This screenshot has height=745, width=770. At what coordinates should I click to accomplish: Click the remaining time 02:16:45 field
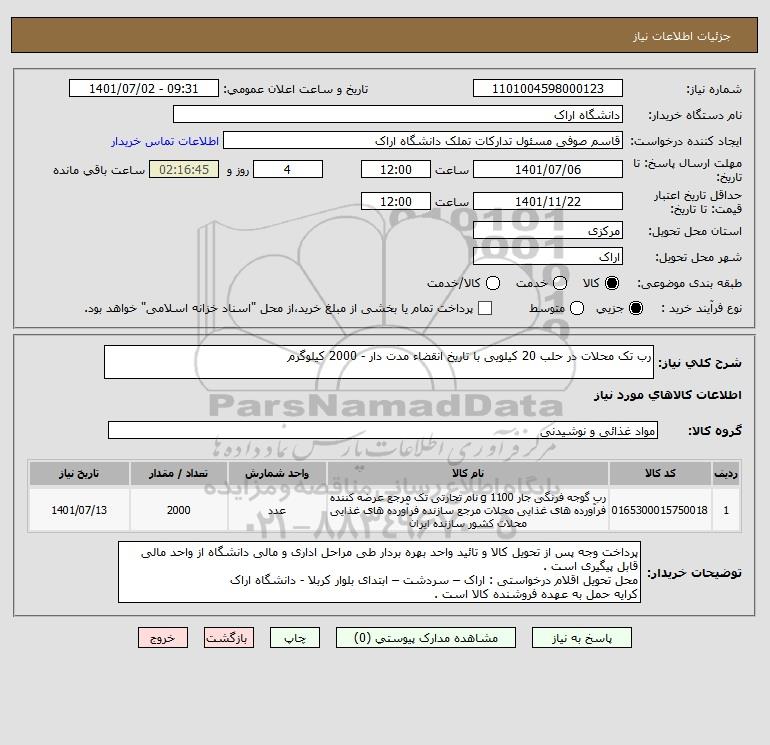(184, 169)
